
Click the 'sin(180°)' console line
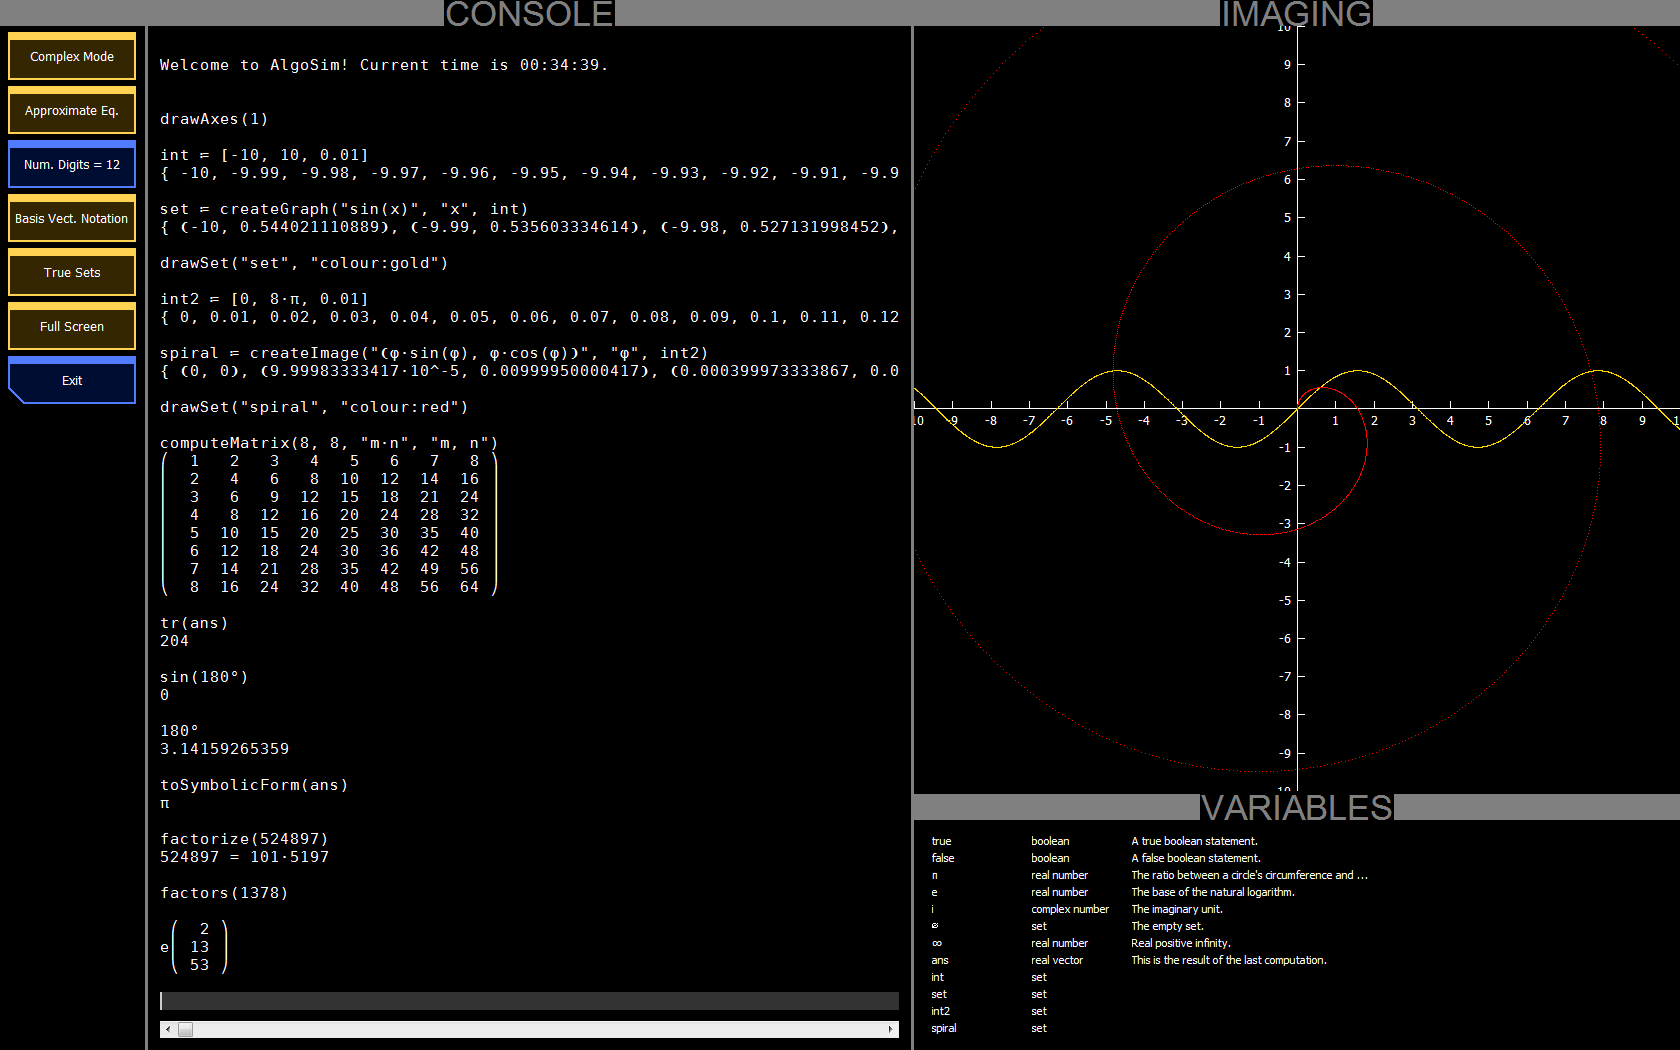tap(204, 677)
